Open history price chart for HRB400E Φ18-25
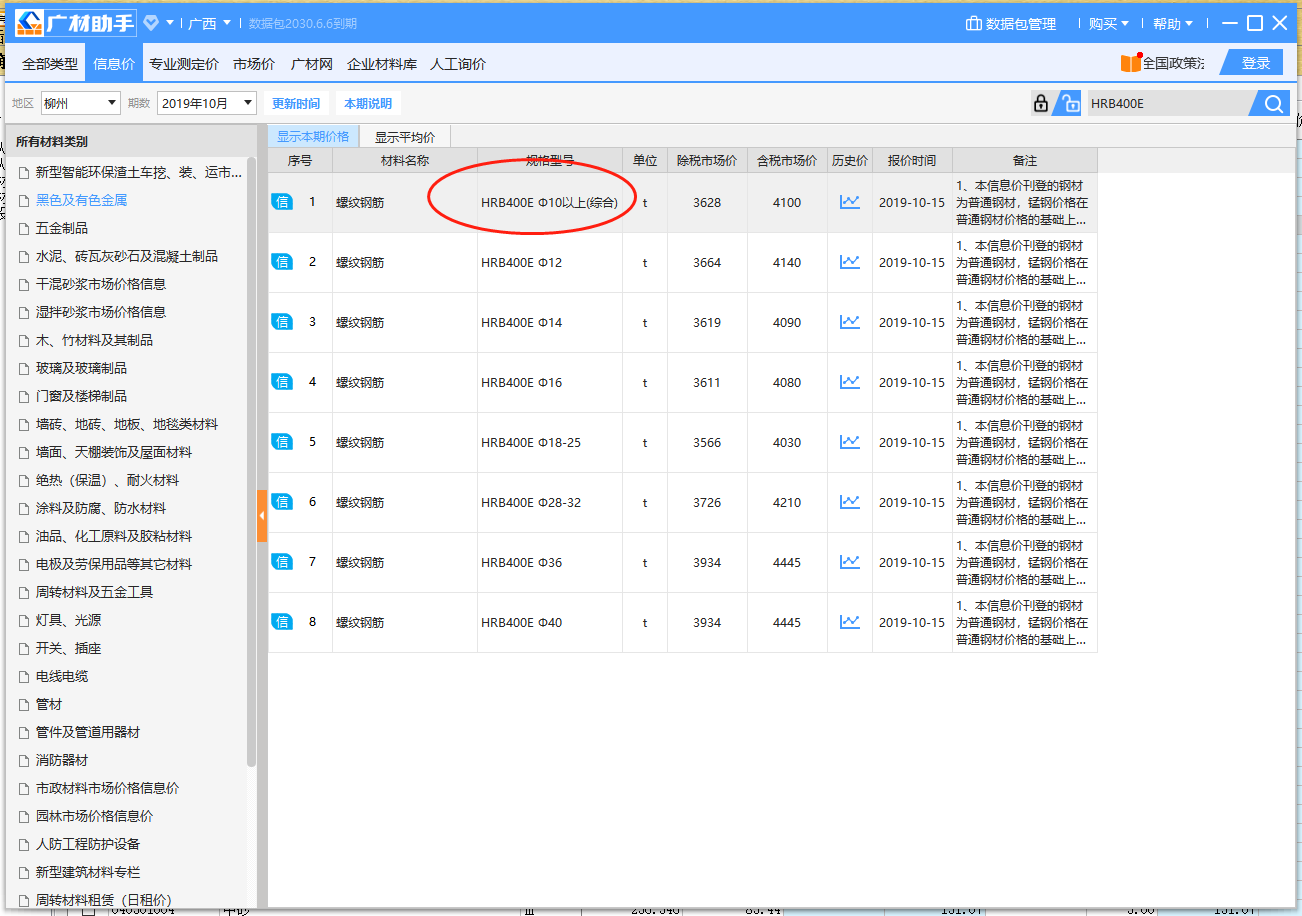Viewport: 1302px width, 916px height. [850, 442]
